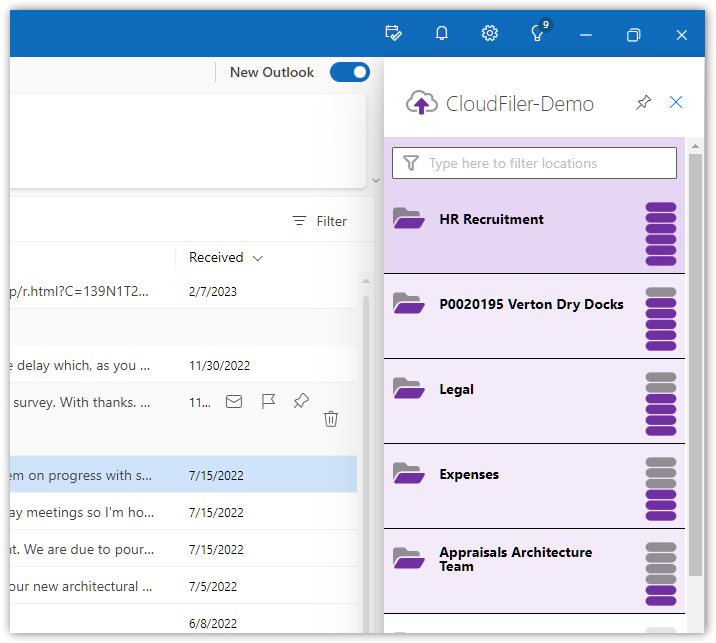
Task: Click the My Day calendar icon
Action: (x=394, y=34)
